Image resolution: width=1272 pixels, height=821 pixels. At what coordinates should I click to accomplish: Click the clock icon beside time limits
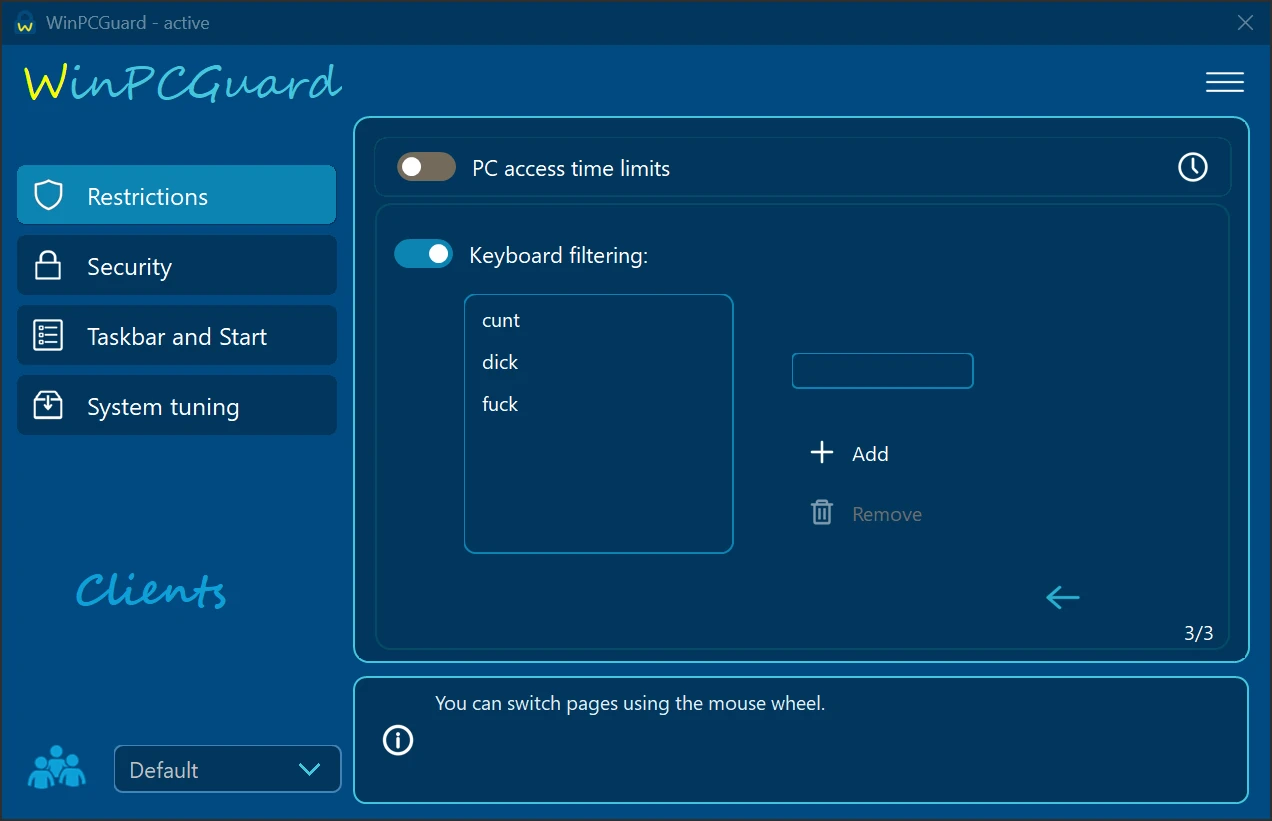pyautogui.click(x=1192, y=167)
